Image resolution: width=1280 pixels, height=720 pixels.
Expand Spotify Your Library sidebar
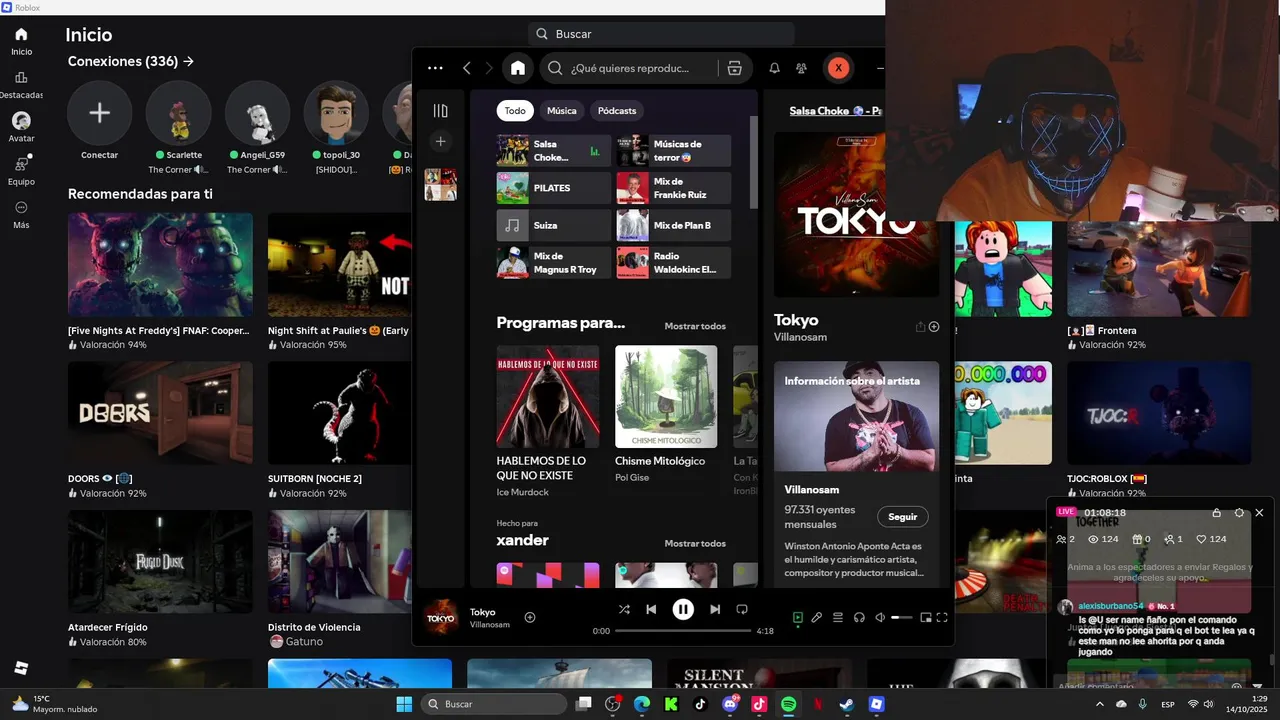coord(440,111)
